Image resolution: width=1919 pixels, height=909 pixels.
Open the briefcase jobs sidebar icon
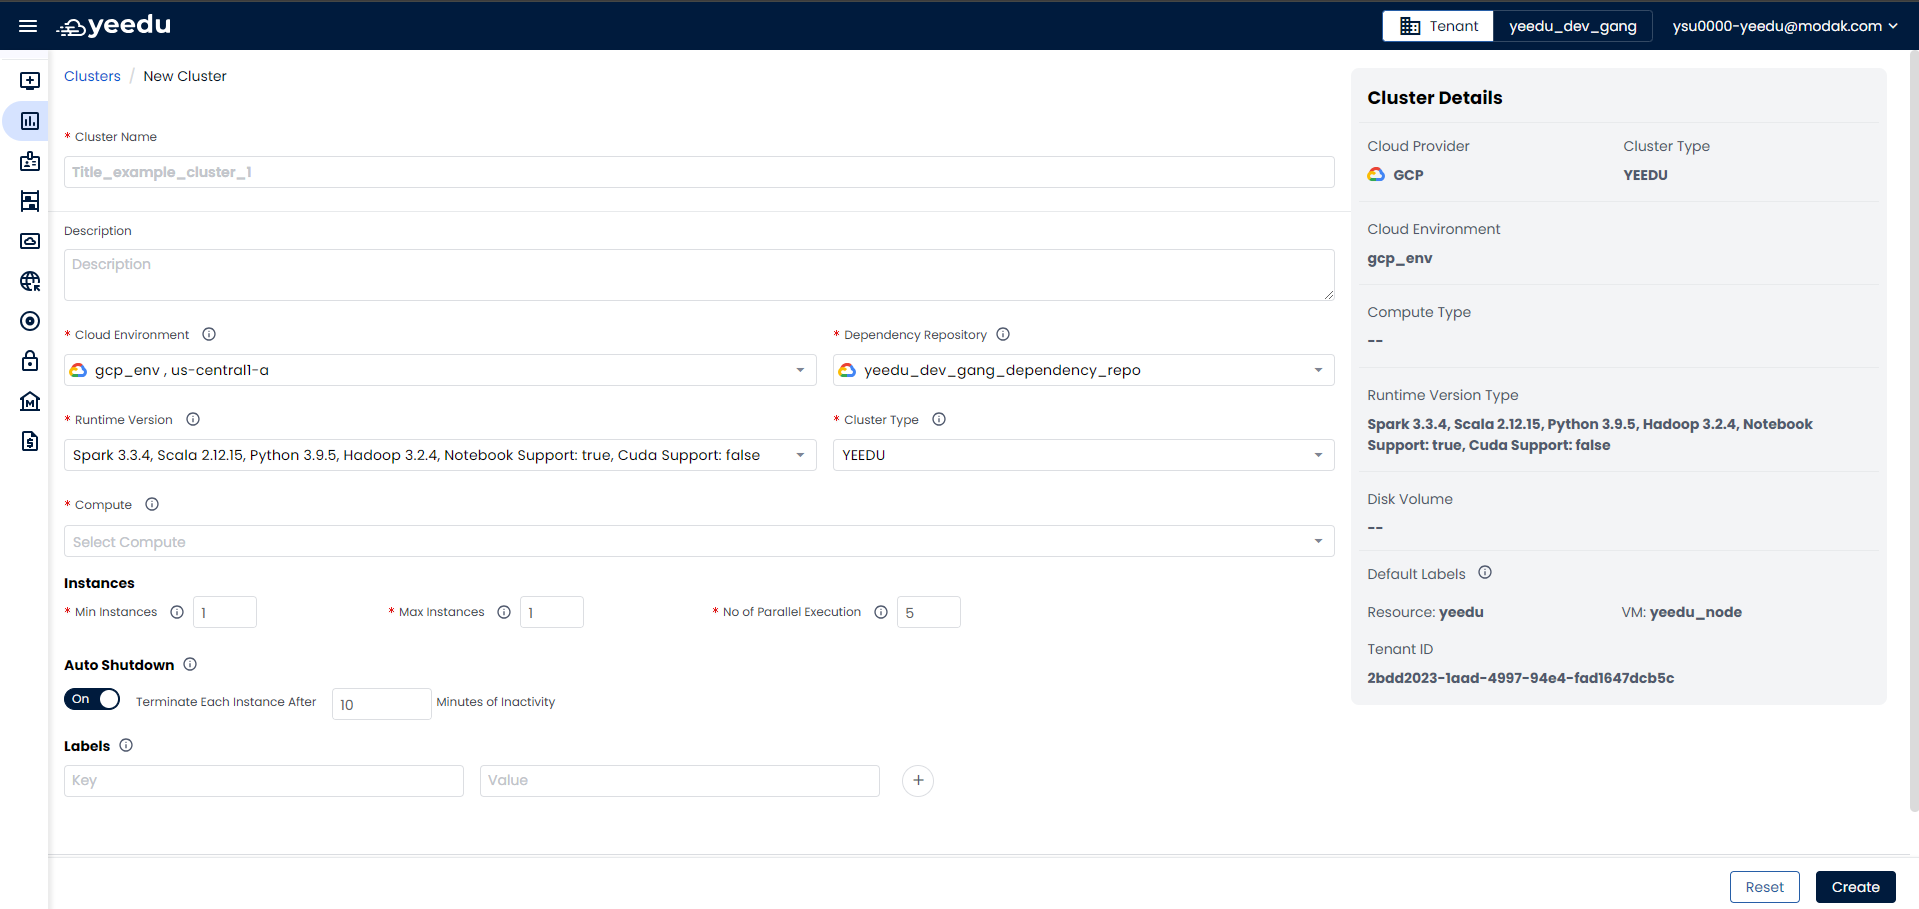(x=30, y=161)
